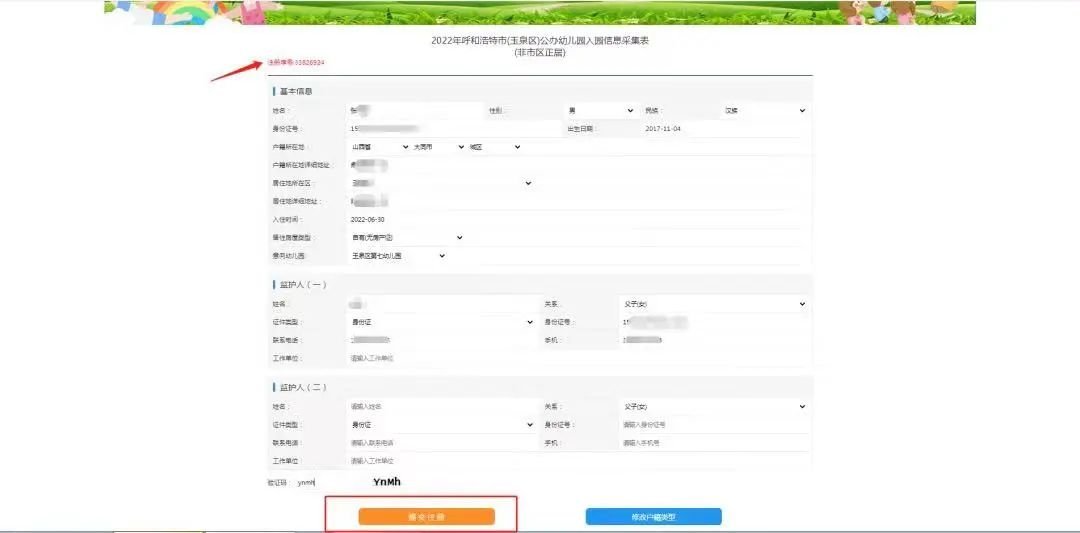Viewport: 1080px width, 533px height.
Task: Click the YnMh captcha image to refresh
Action: 387,481
